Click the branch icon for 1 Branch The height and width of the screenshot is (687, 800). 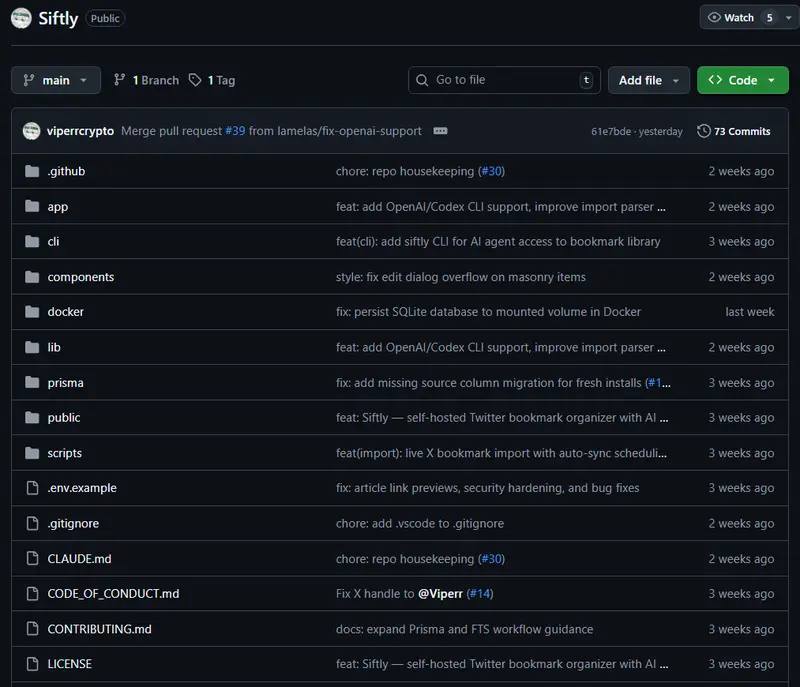[x=120, y=80]
